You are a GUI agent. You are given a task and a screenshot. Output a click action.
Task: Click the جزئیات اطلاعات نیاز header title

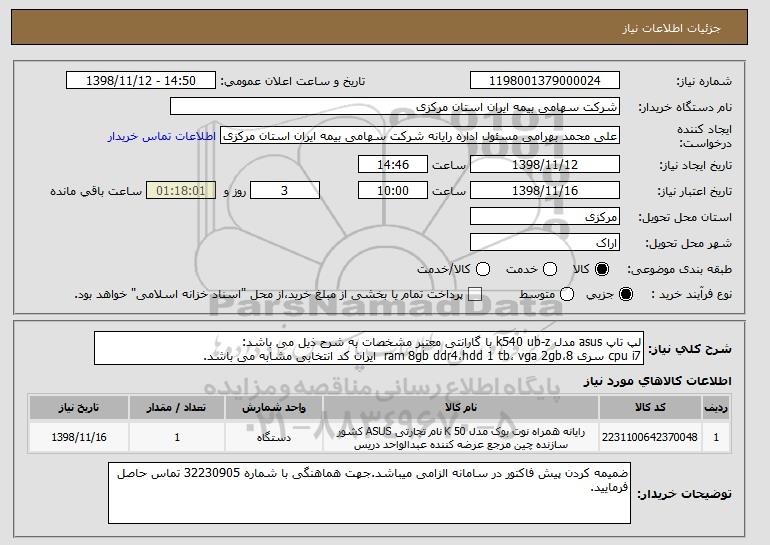[x=671, y=28]
